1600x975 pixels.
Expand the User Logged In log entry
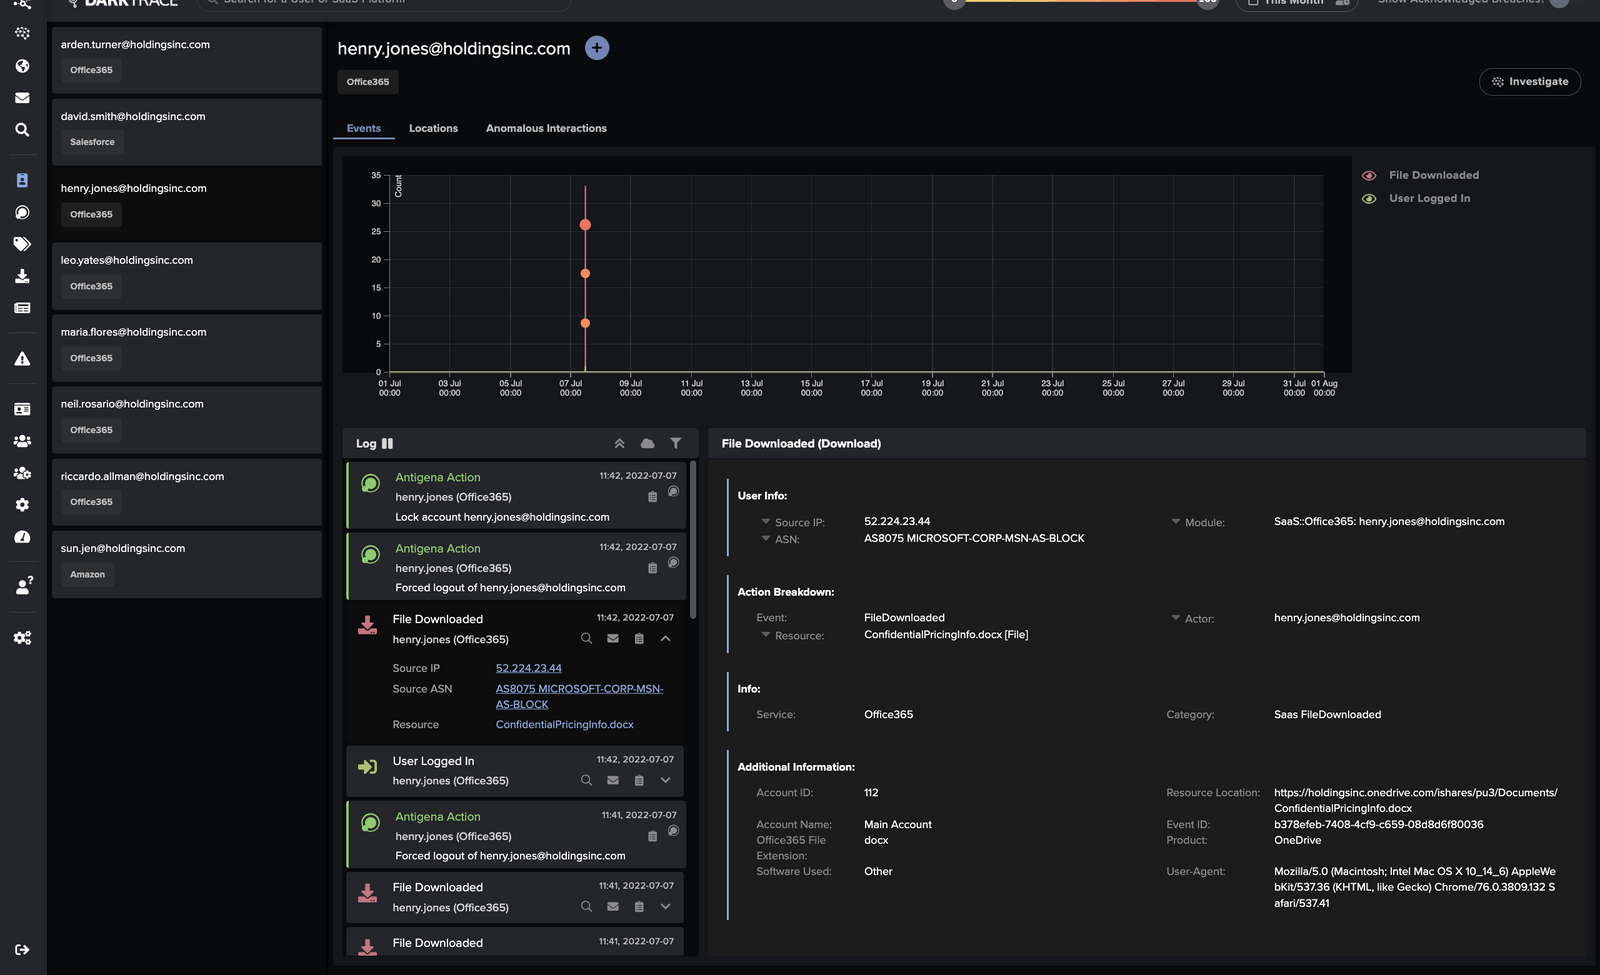pyautogui.click(x=665, y=781)
